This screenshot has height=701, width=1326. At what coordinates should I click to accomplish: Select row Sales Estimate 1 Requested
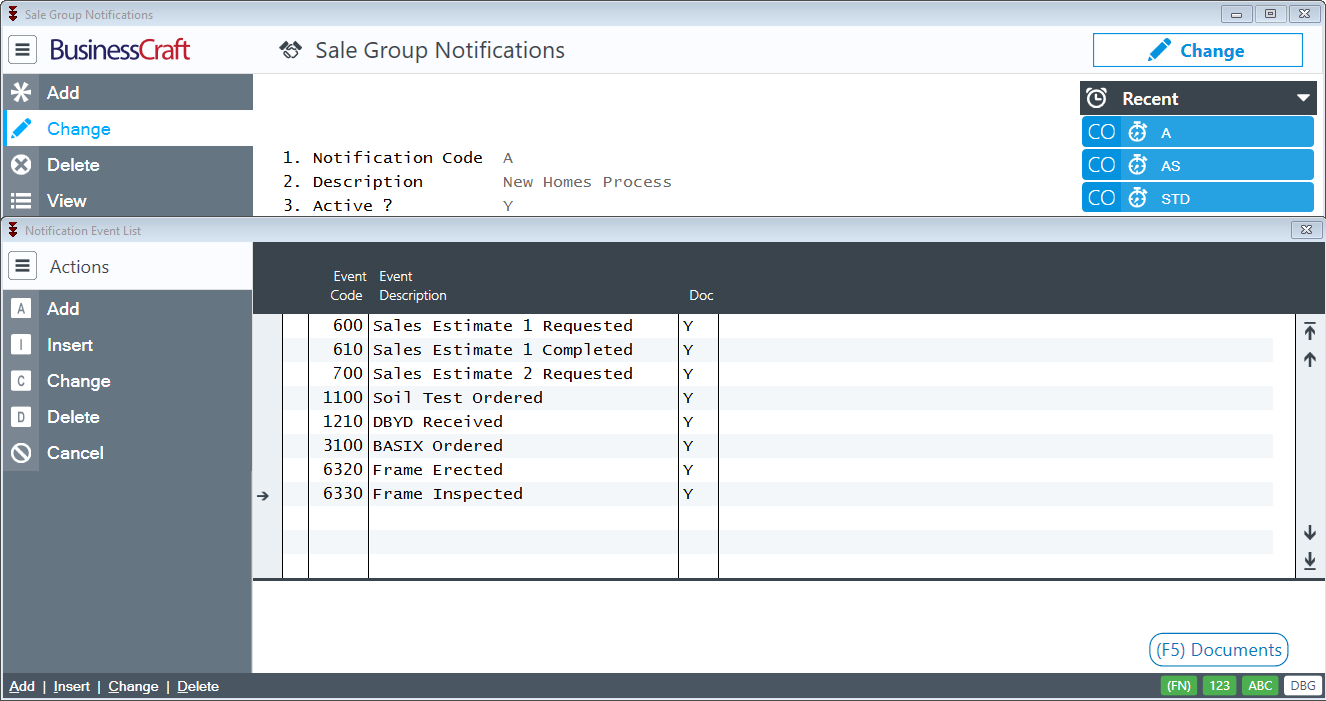pos(777,326)
